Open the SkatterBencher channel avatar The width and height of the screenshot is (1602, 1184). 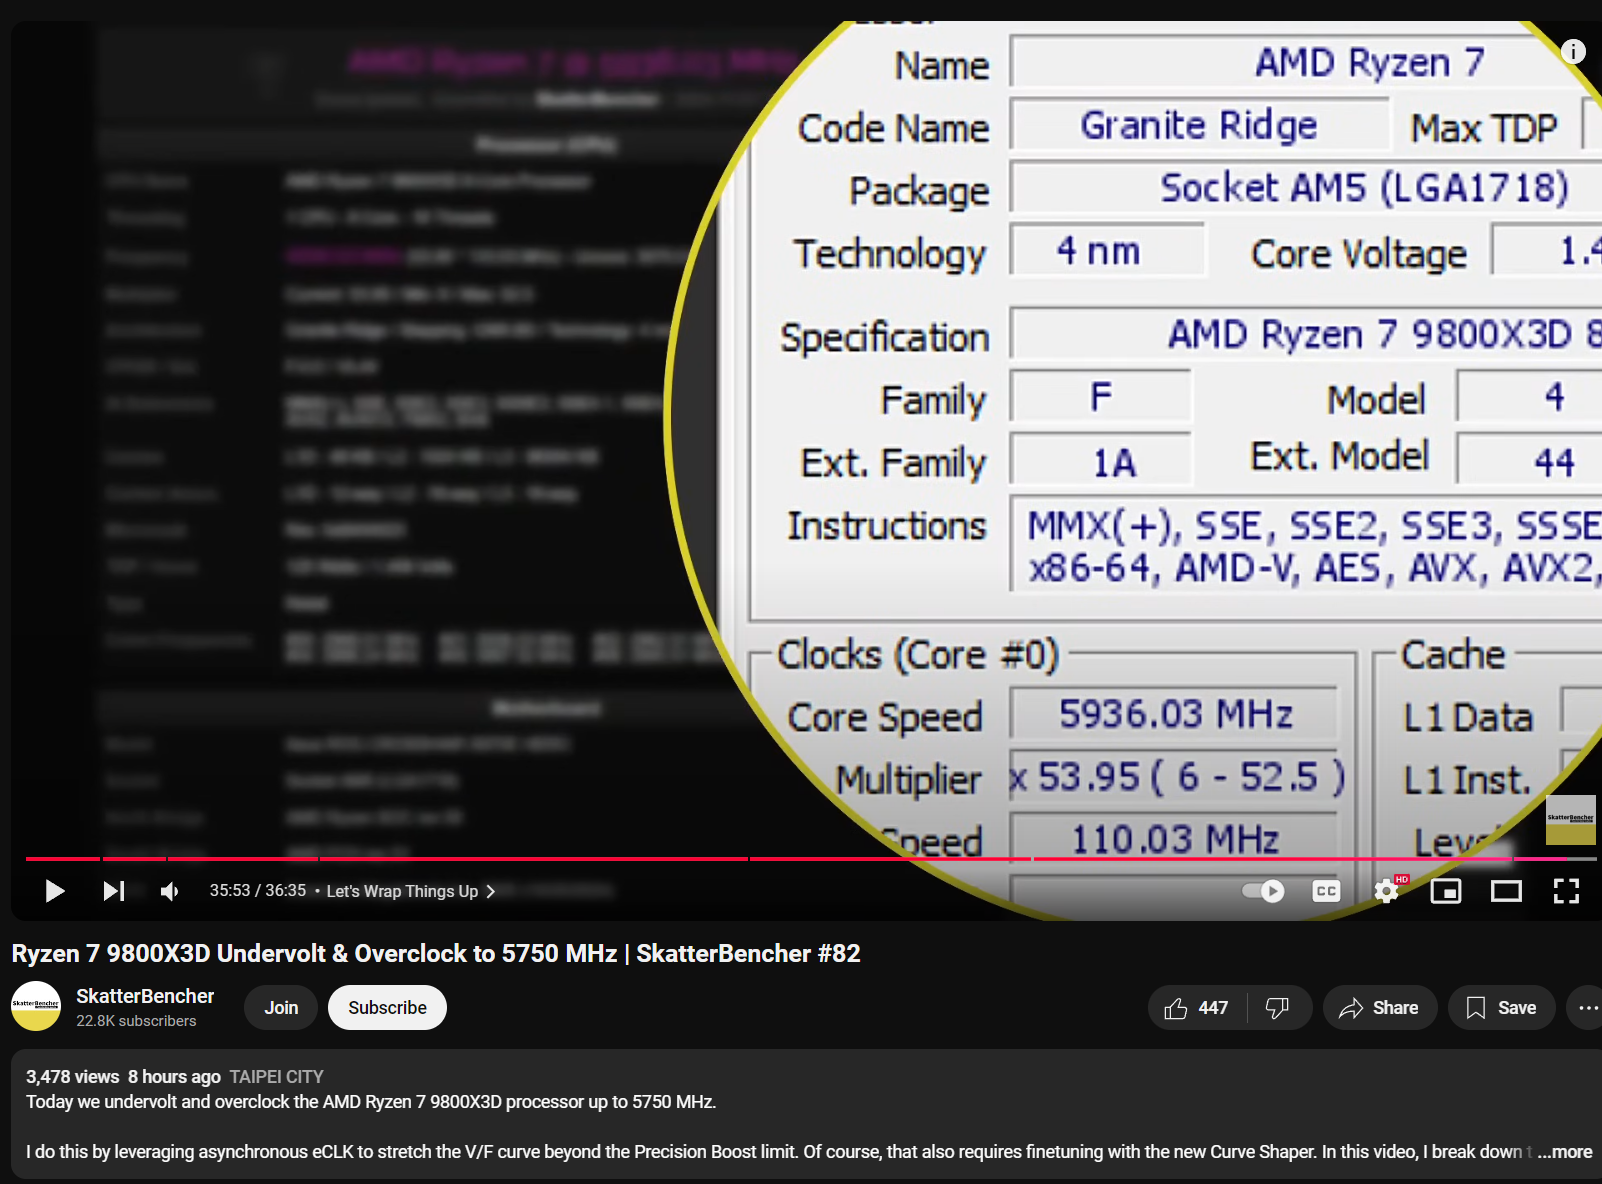coord(36,1006)
